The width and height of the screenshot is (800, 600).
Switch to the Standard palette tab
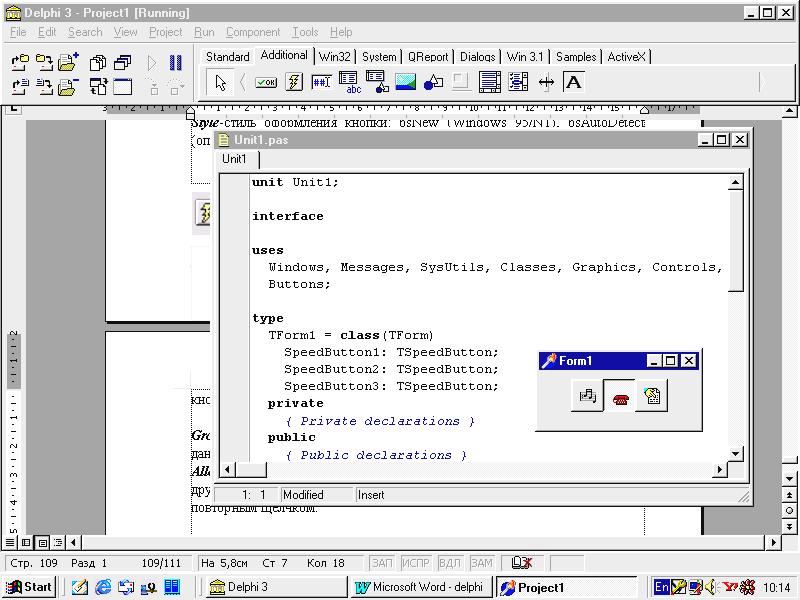(x=227, y=57)
